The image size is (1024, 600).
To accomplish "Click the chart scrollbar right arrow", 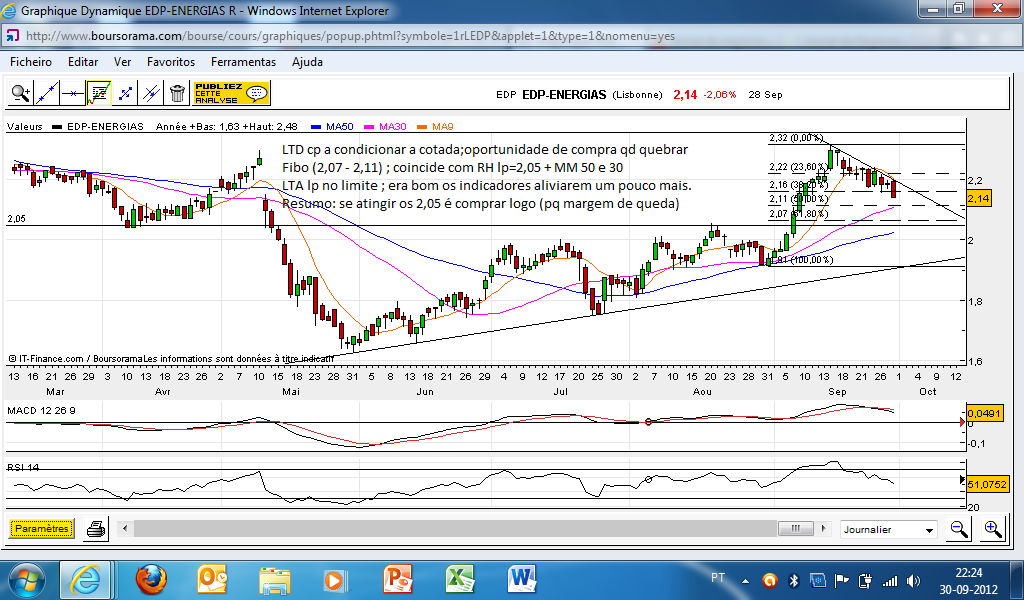I will pos(824,529).
